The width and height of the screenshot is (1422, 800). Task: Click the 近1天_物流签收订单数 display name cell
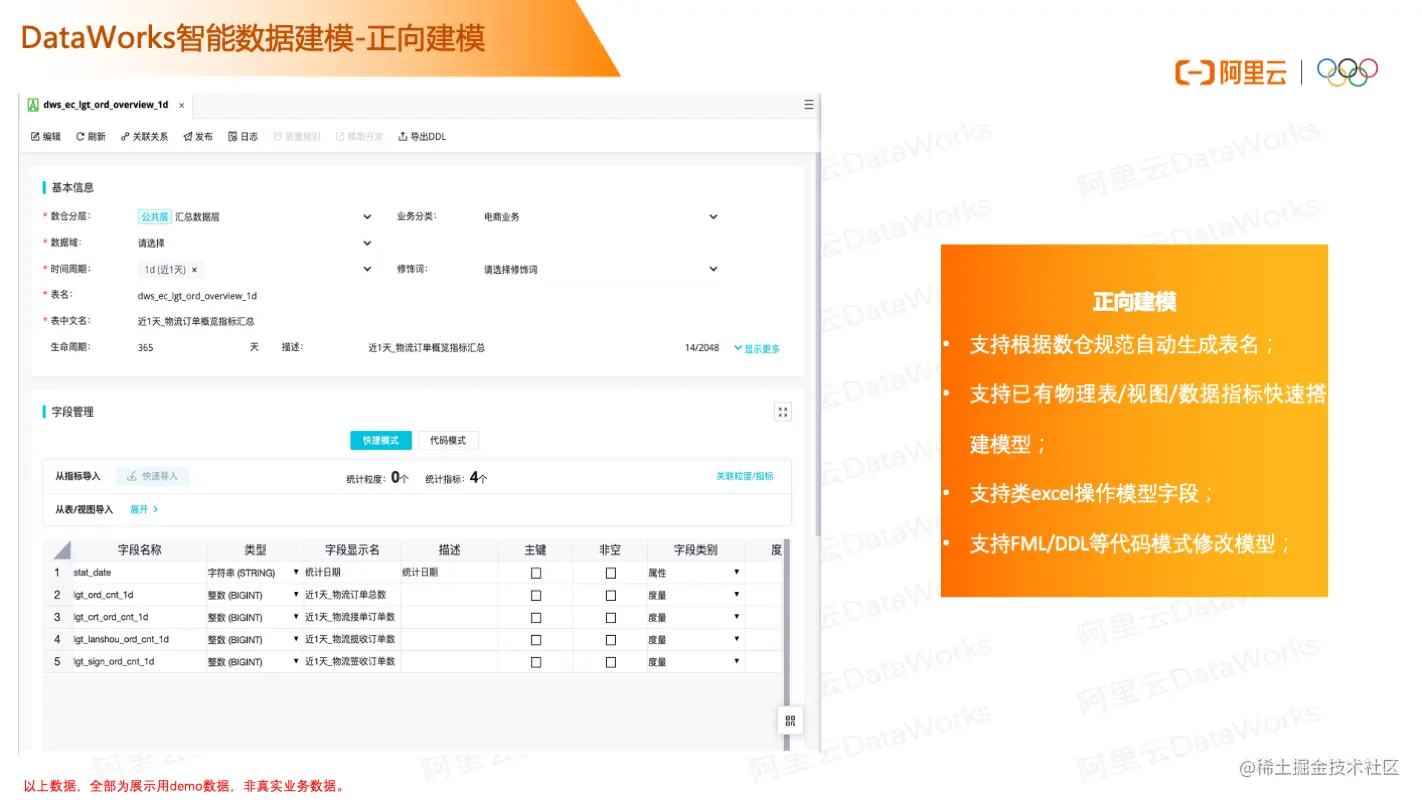(x=352, y=662)
